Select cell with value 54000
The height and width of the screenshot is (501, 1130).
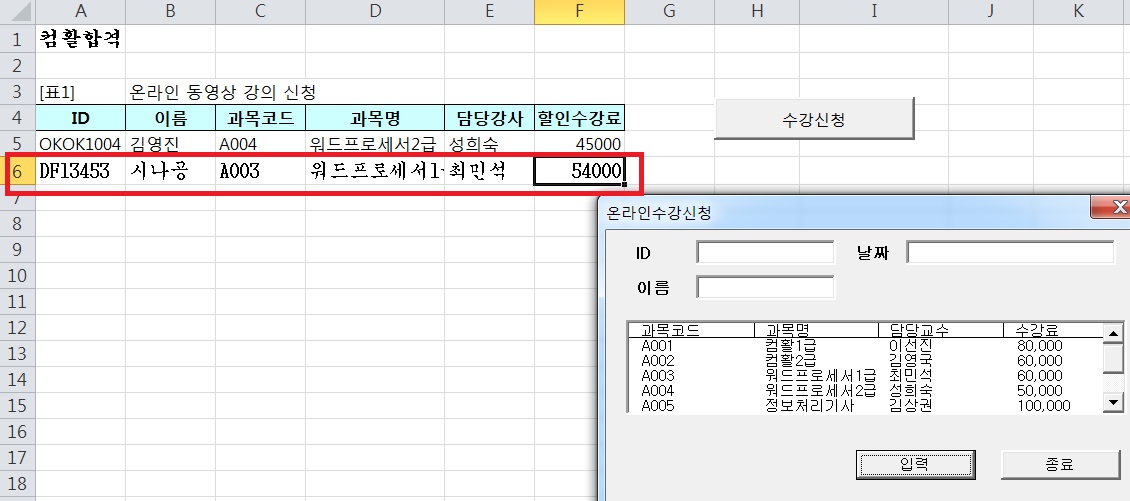579,171
